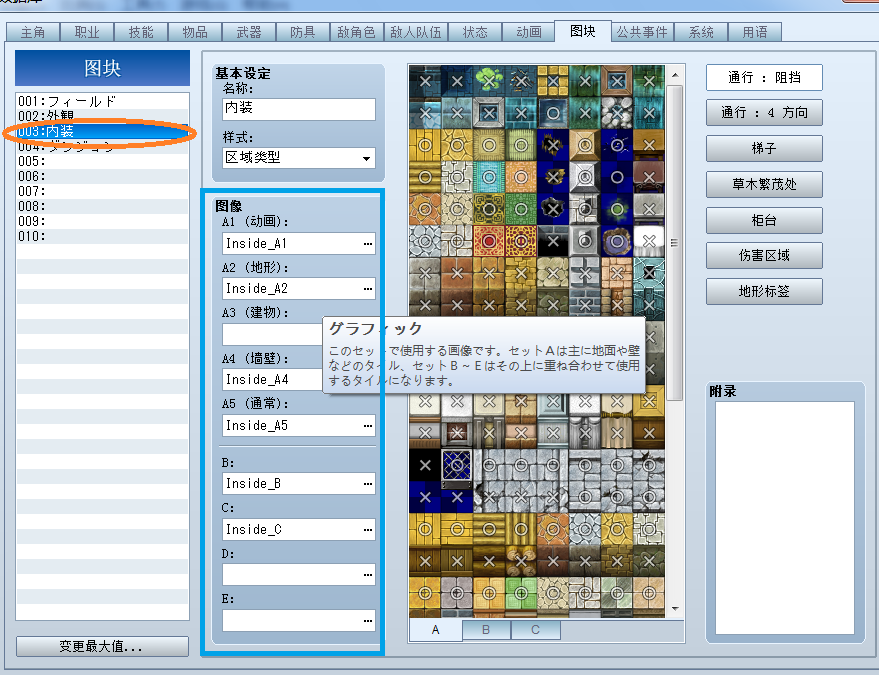Select the 梯子 button
This screenshot has width=879, height=675.
tap(764, 149)
